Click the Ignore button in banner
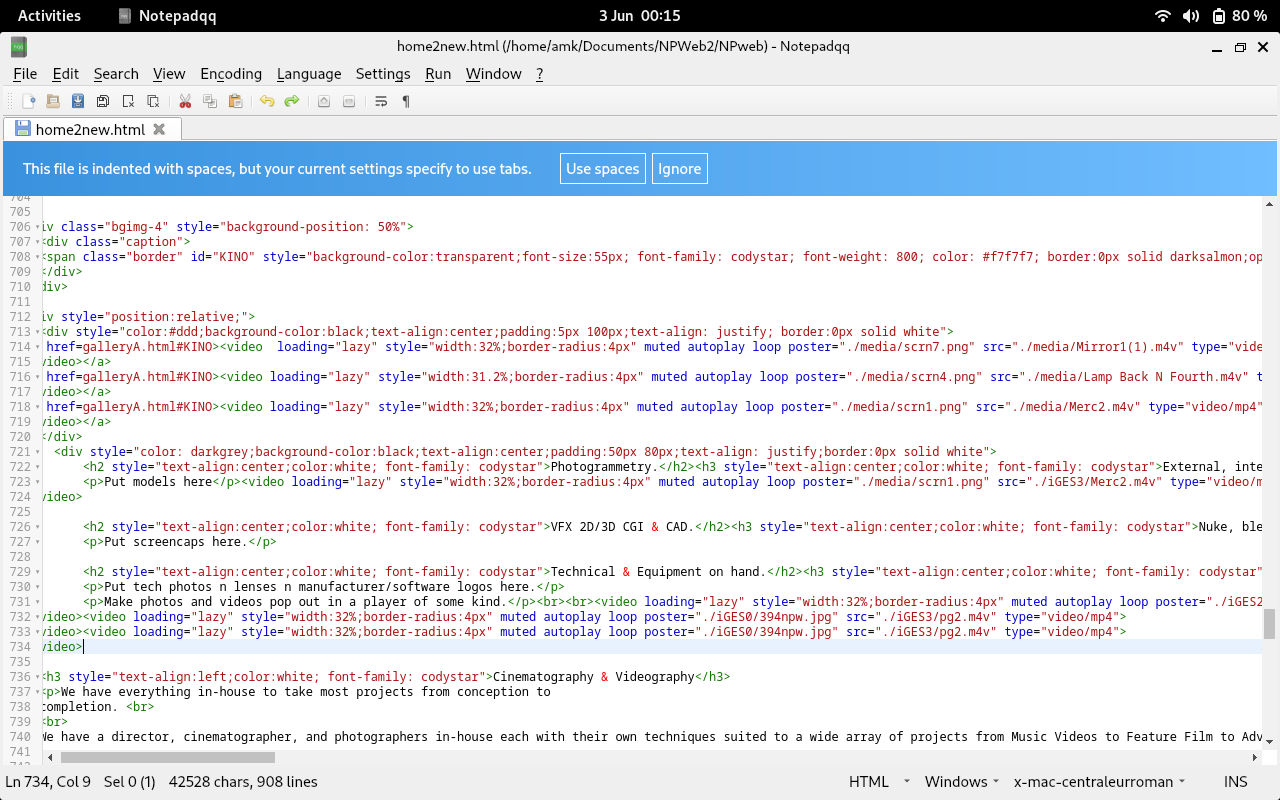Image resolution: width=1280 pixels, height=800 pixels. tap(679, 169)
